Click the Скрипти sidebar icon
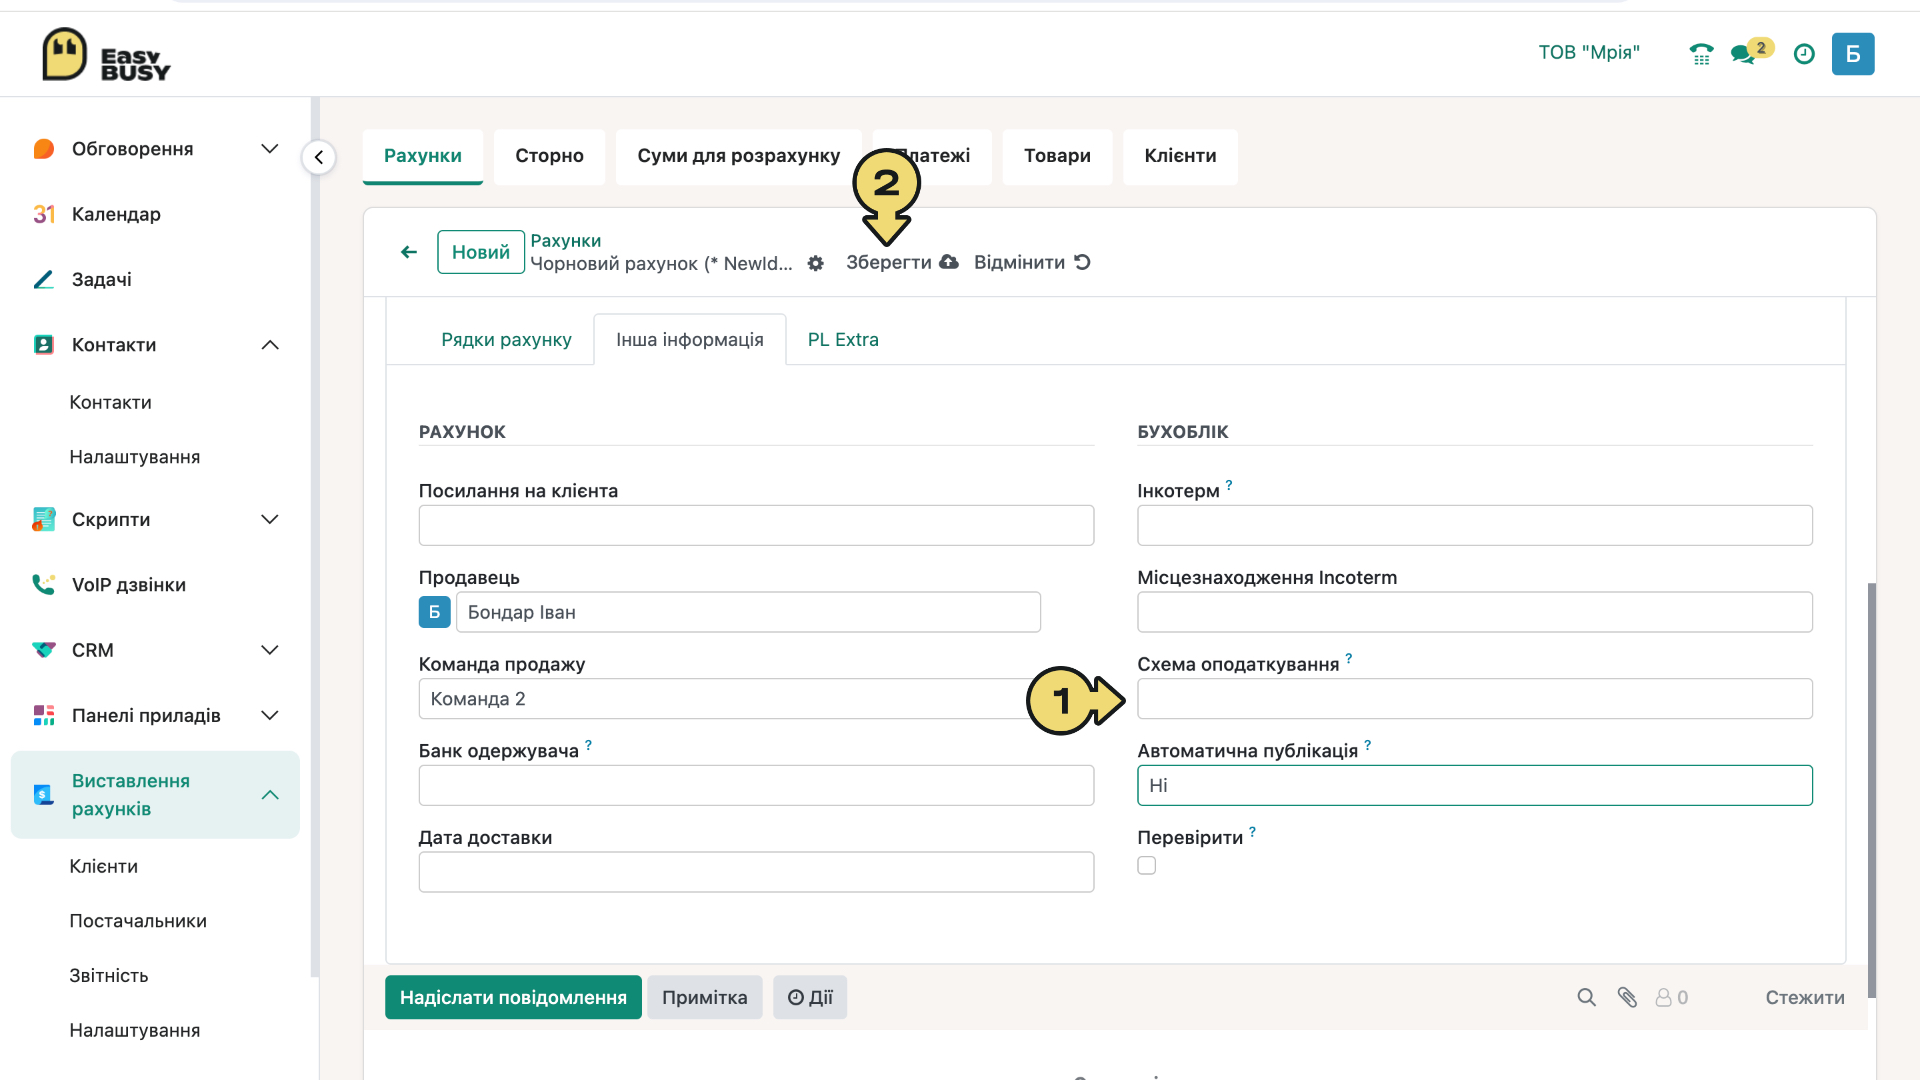 [x=44, y=519]
